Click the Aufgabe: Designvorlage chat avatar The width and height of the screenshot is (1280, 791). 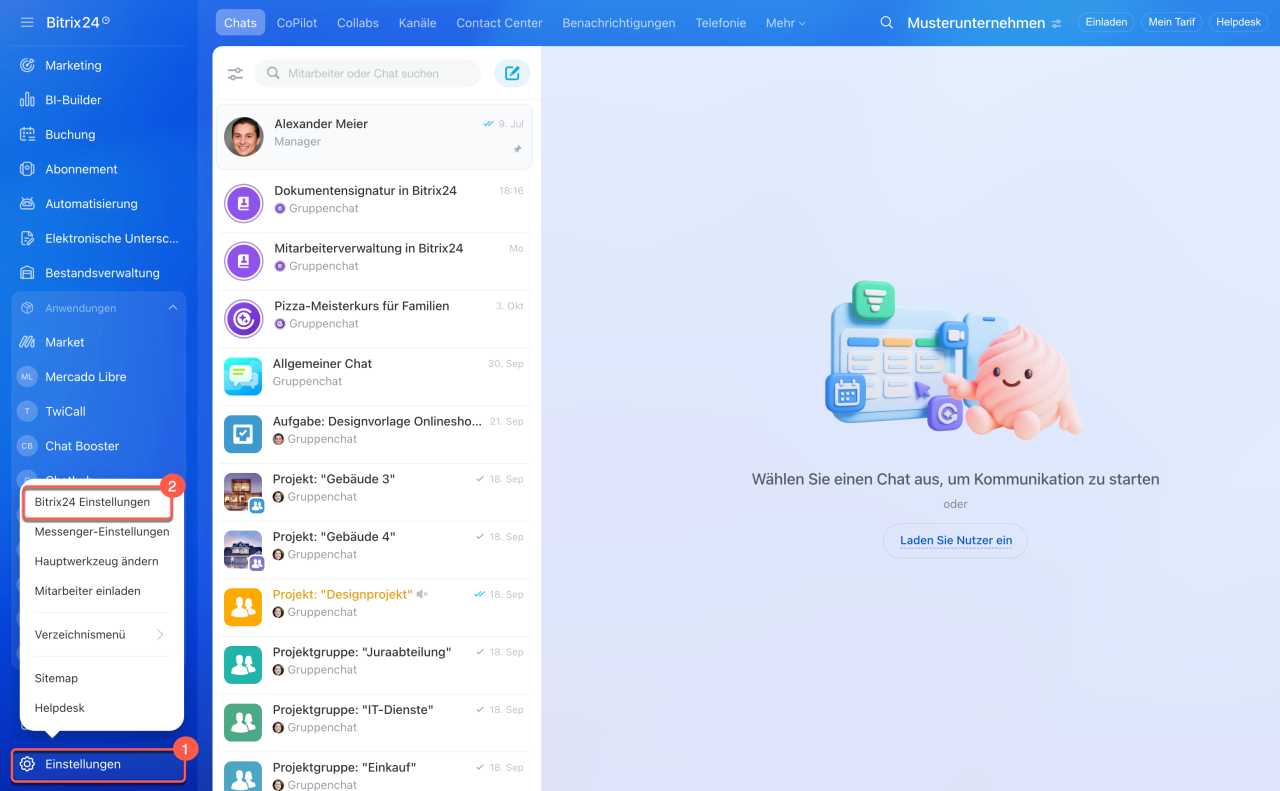(243, 434)
